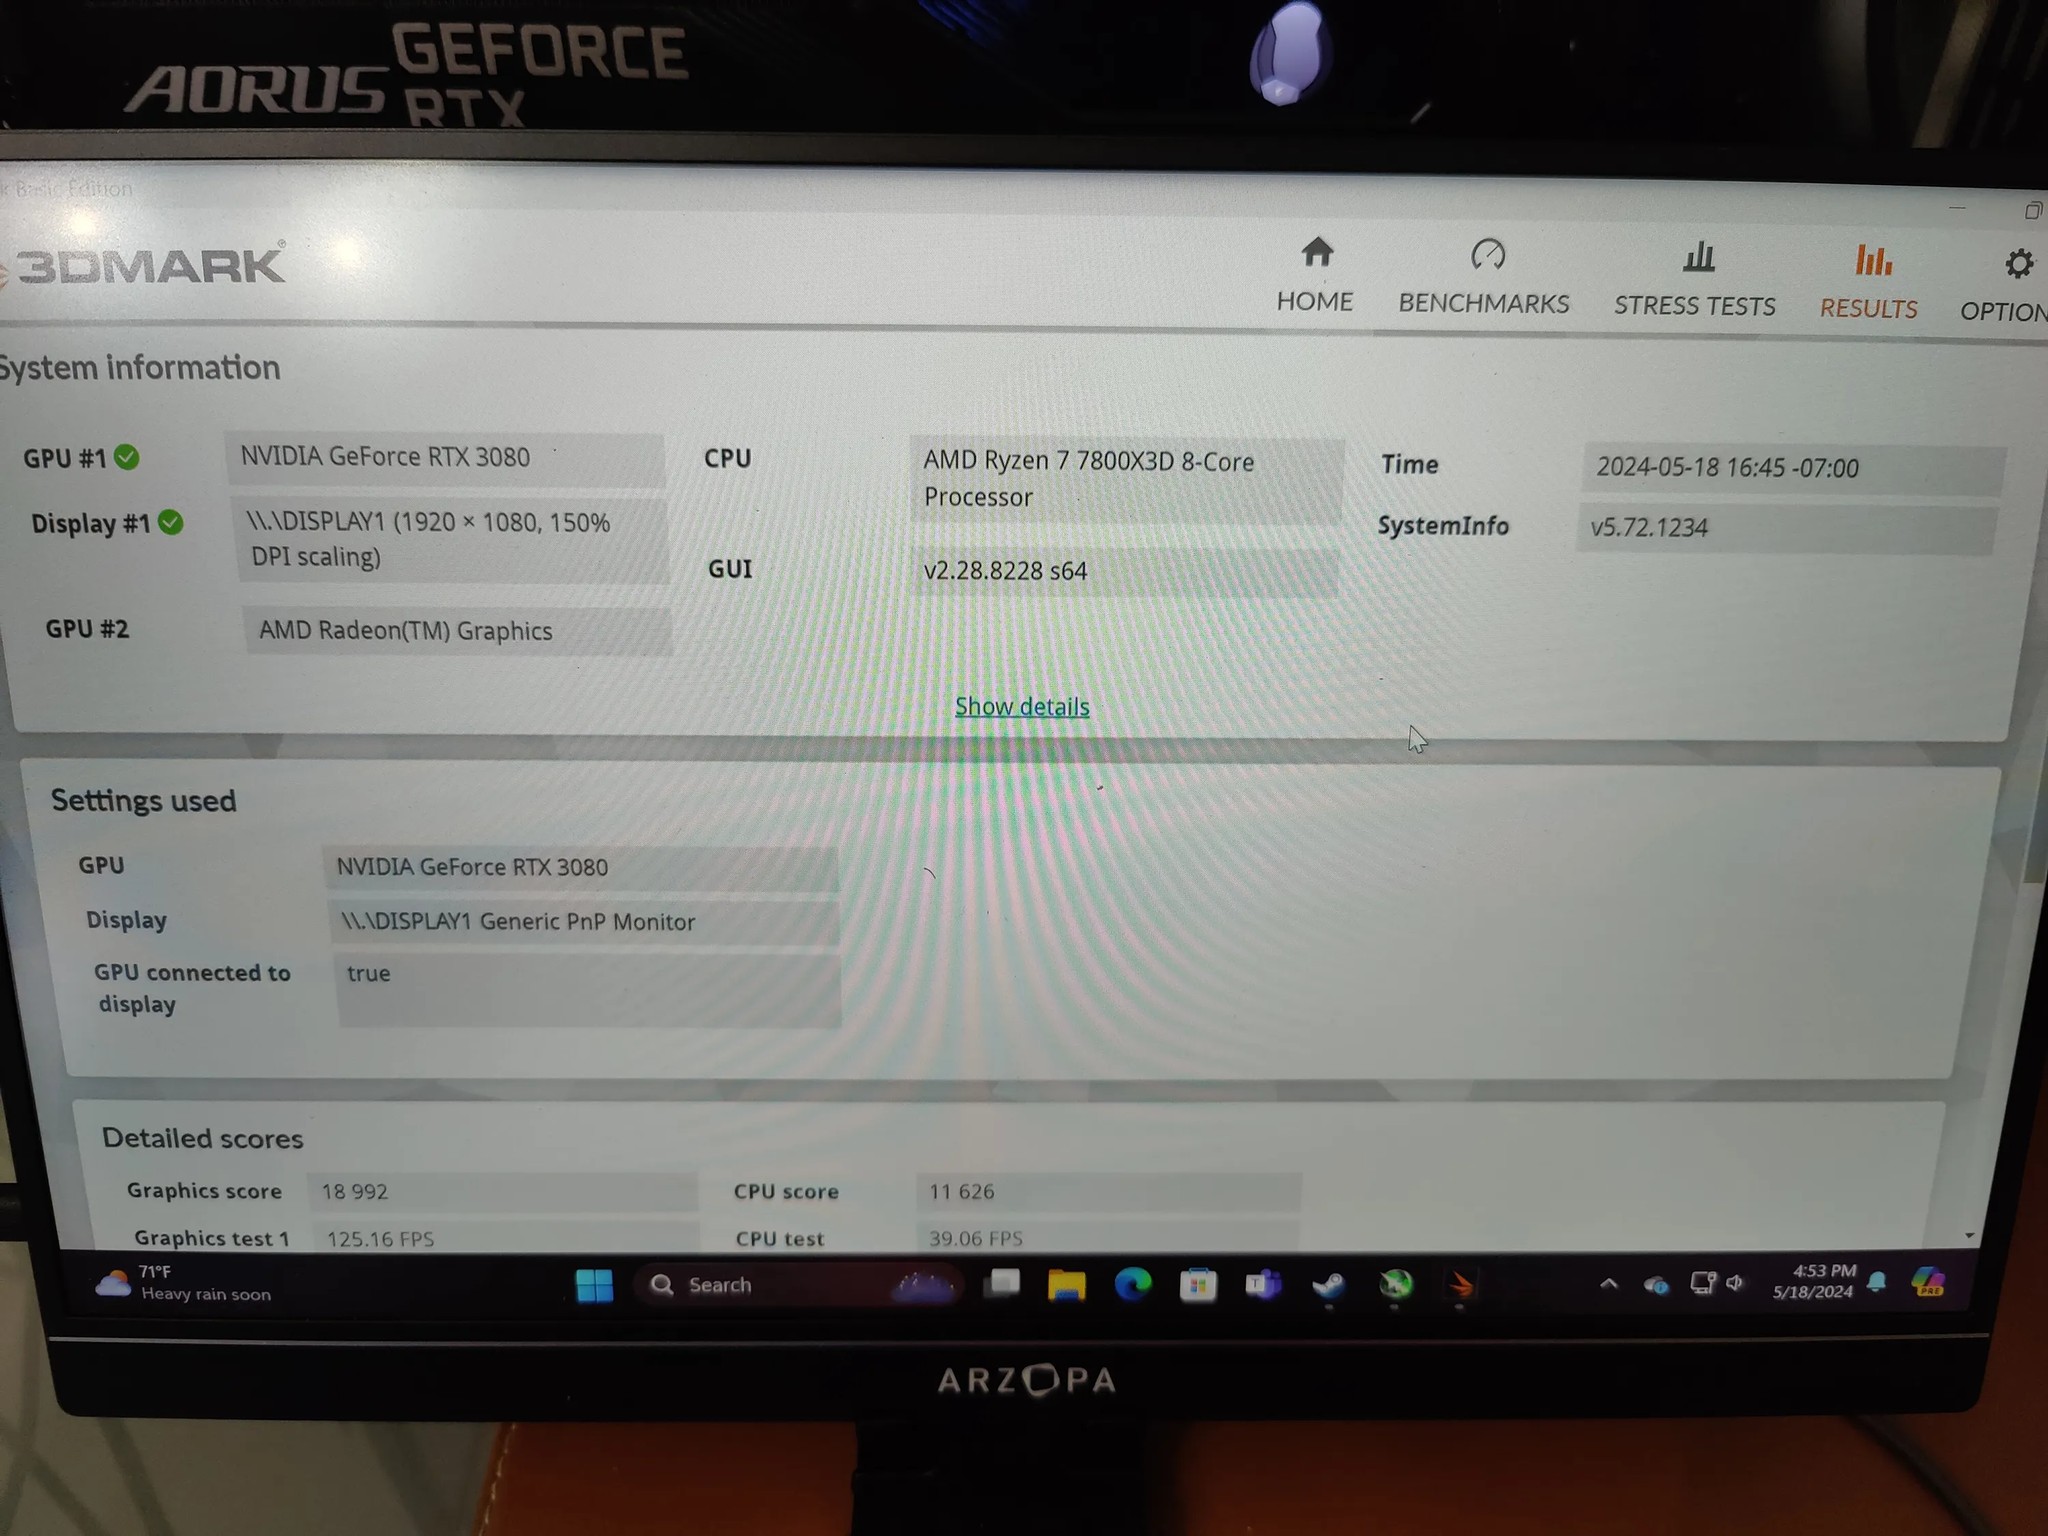Click the Graphics test 1 125.16 FPS value
This screenshot has height=1536, width=2048.
tap(505, 1237)
